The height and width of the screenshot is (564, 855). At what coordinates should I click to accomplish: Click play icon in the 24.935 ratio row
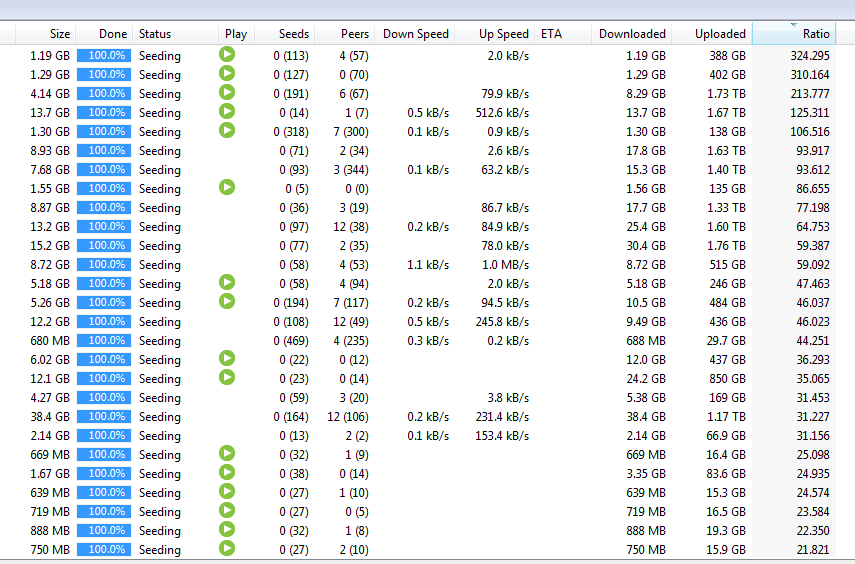[x=227, y=472]
